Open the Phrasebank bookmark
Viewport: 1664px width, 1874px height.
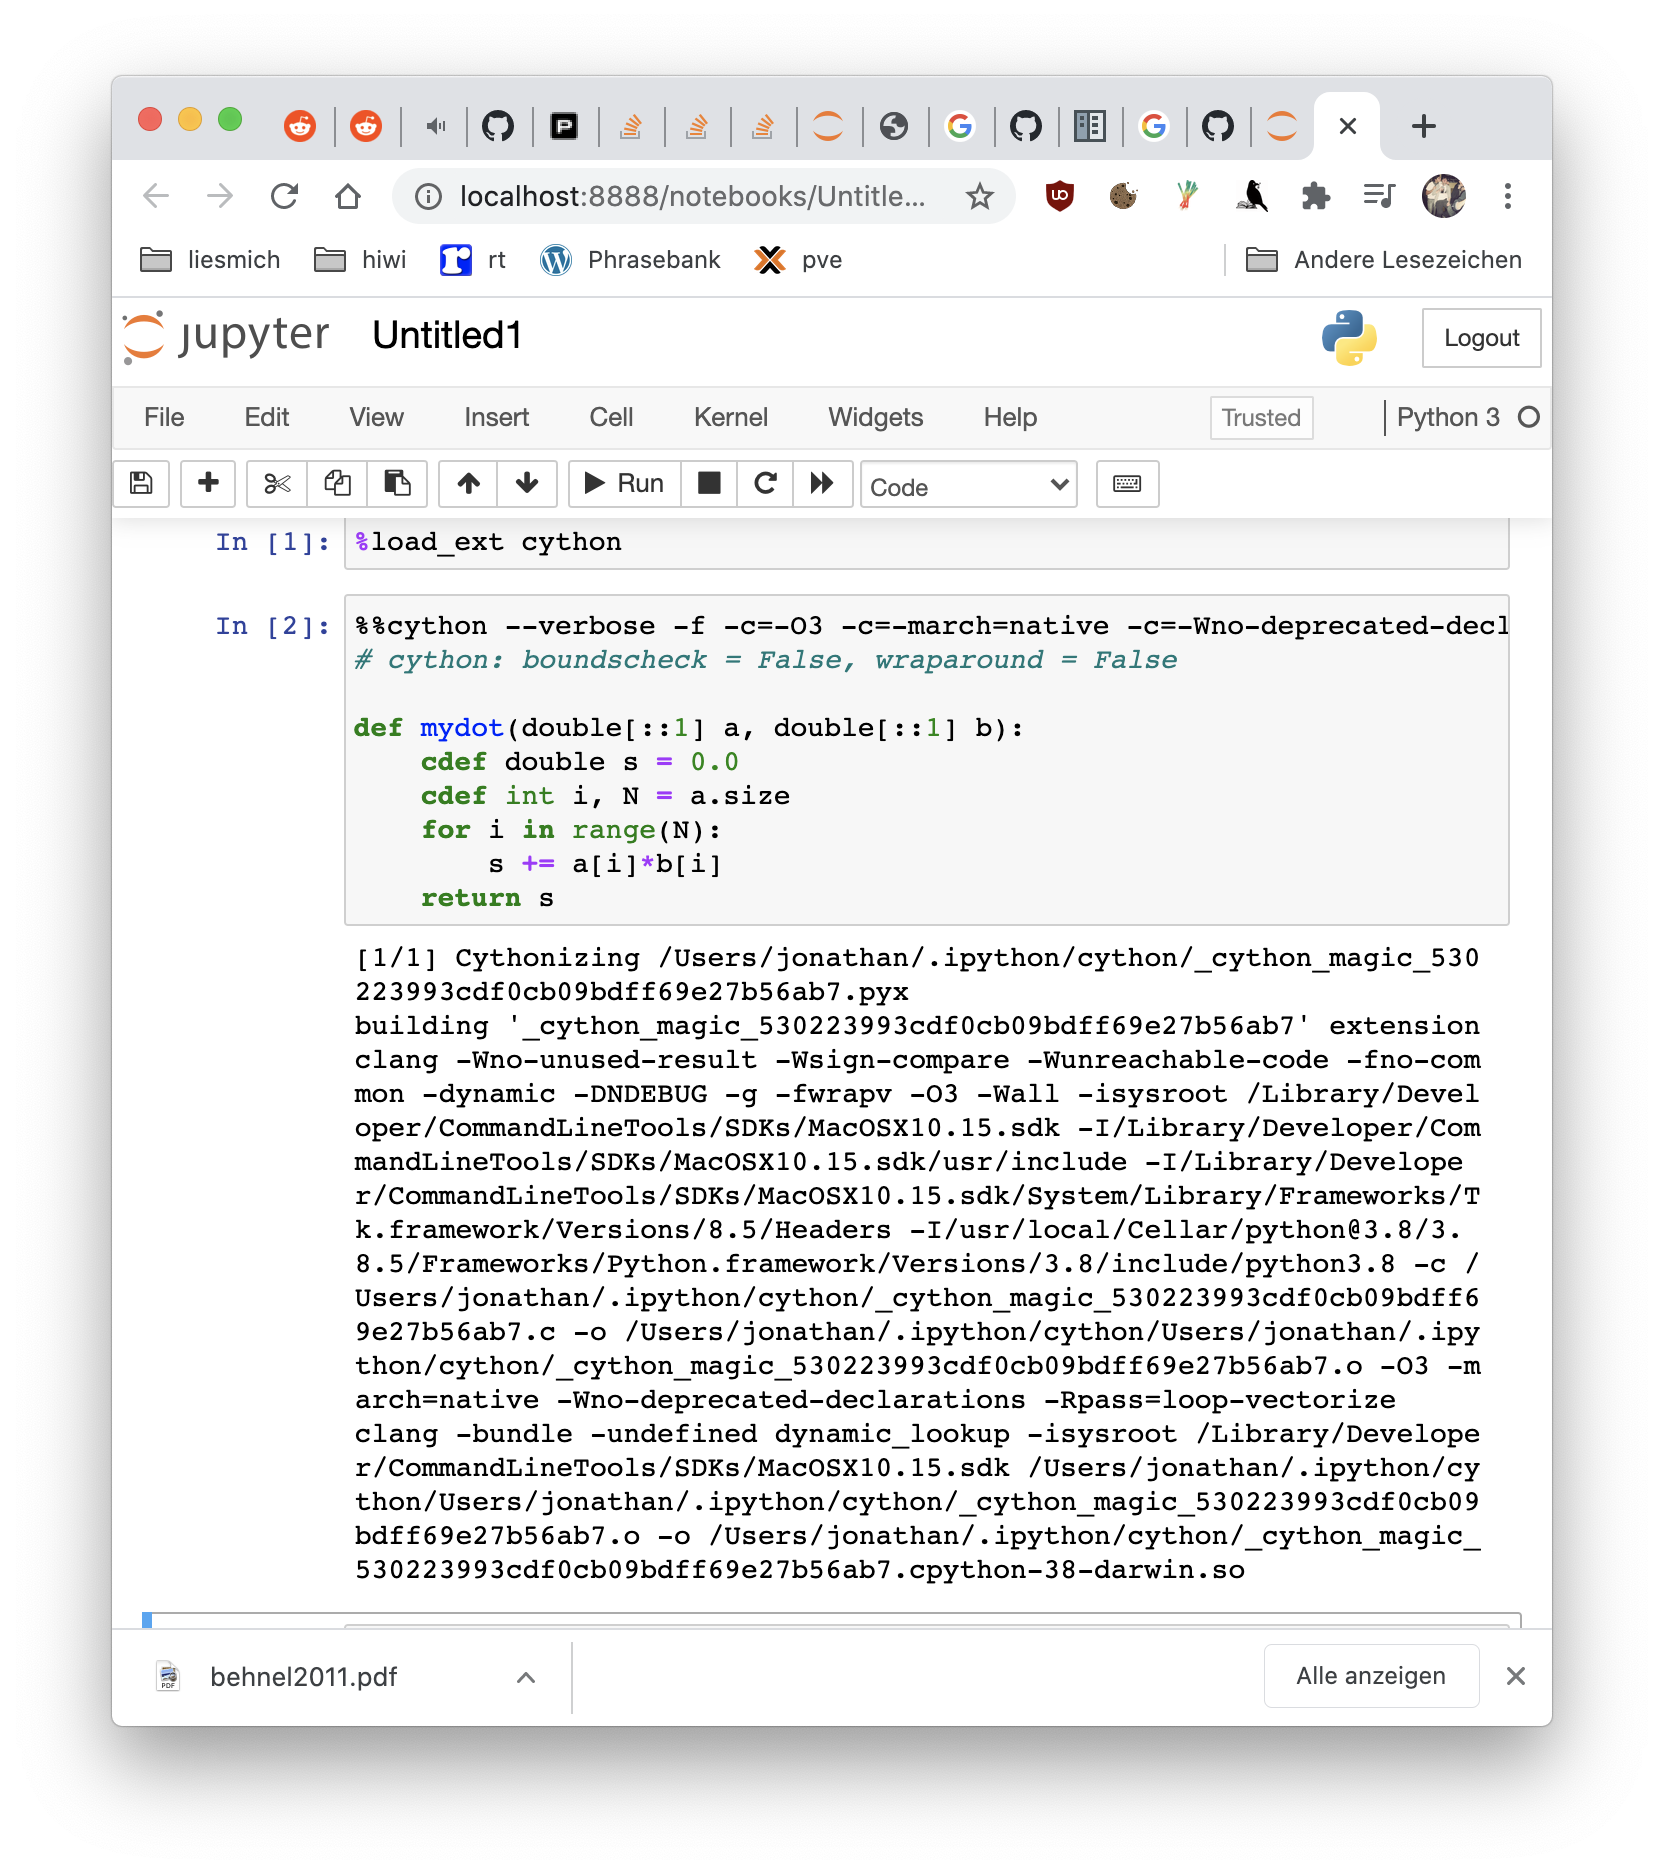click(630, 260)
